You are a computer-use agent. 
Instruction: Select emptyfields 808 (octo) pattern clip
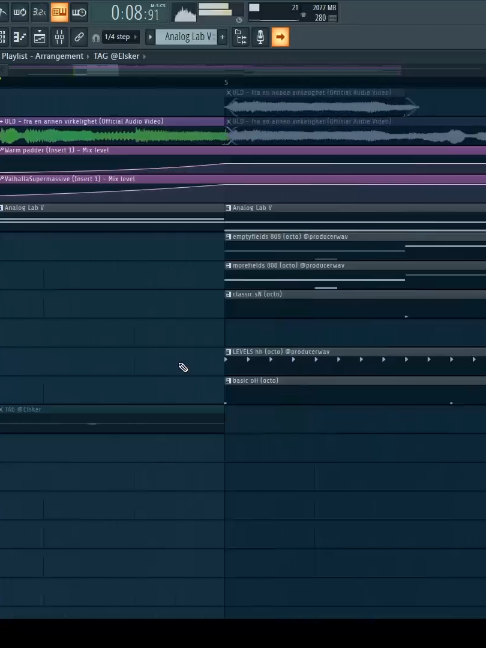355,247
